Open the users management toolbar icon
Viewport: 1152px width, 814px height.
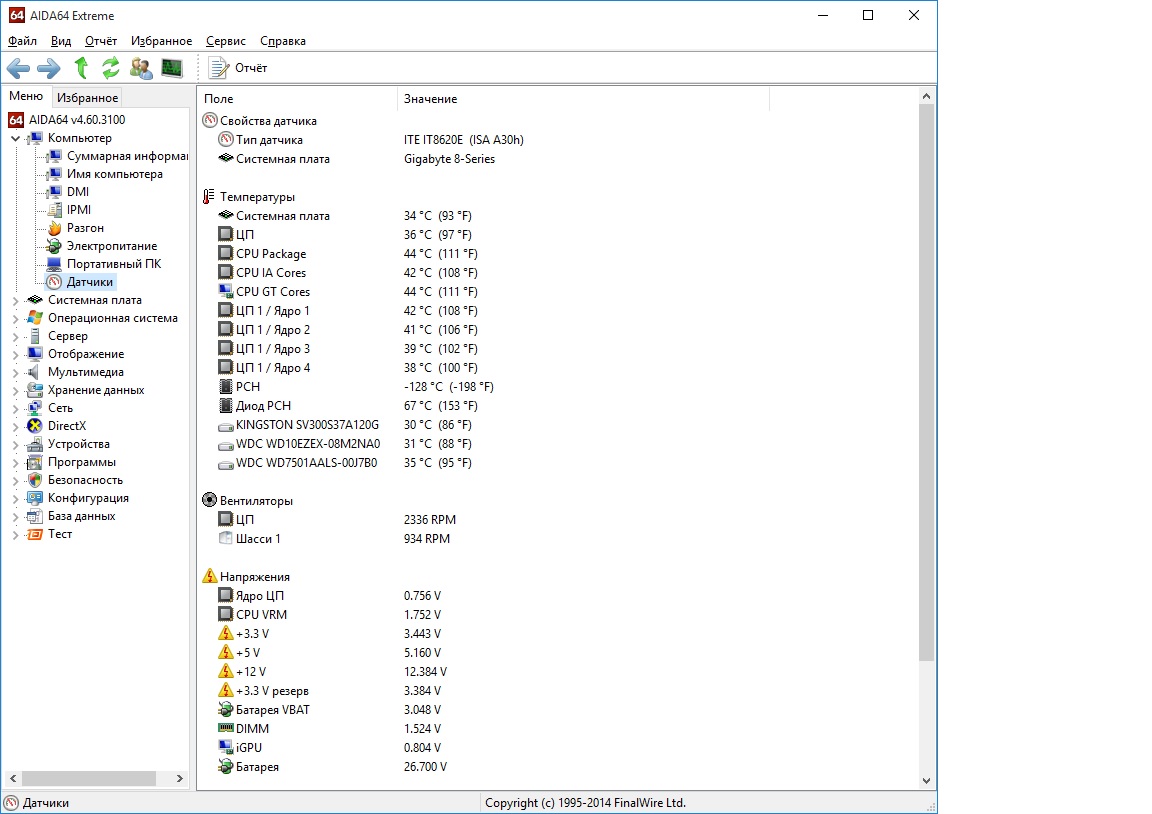(141, 68)
